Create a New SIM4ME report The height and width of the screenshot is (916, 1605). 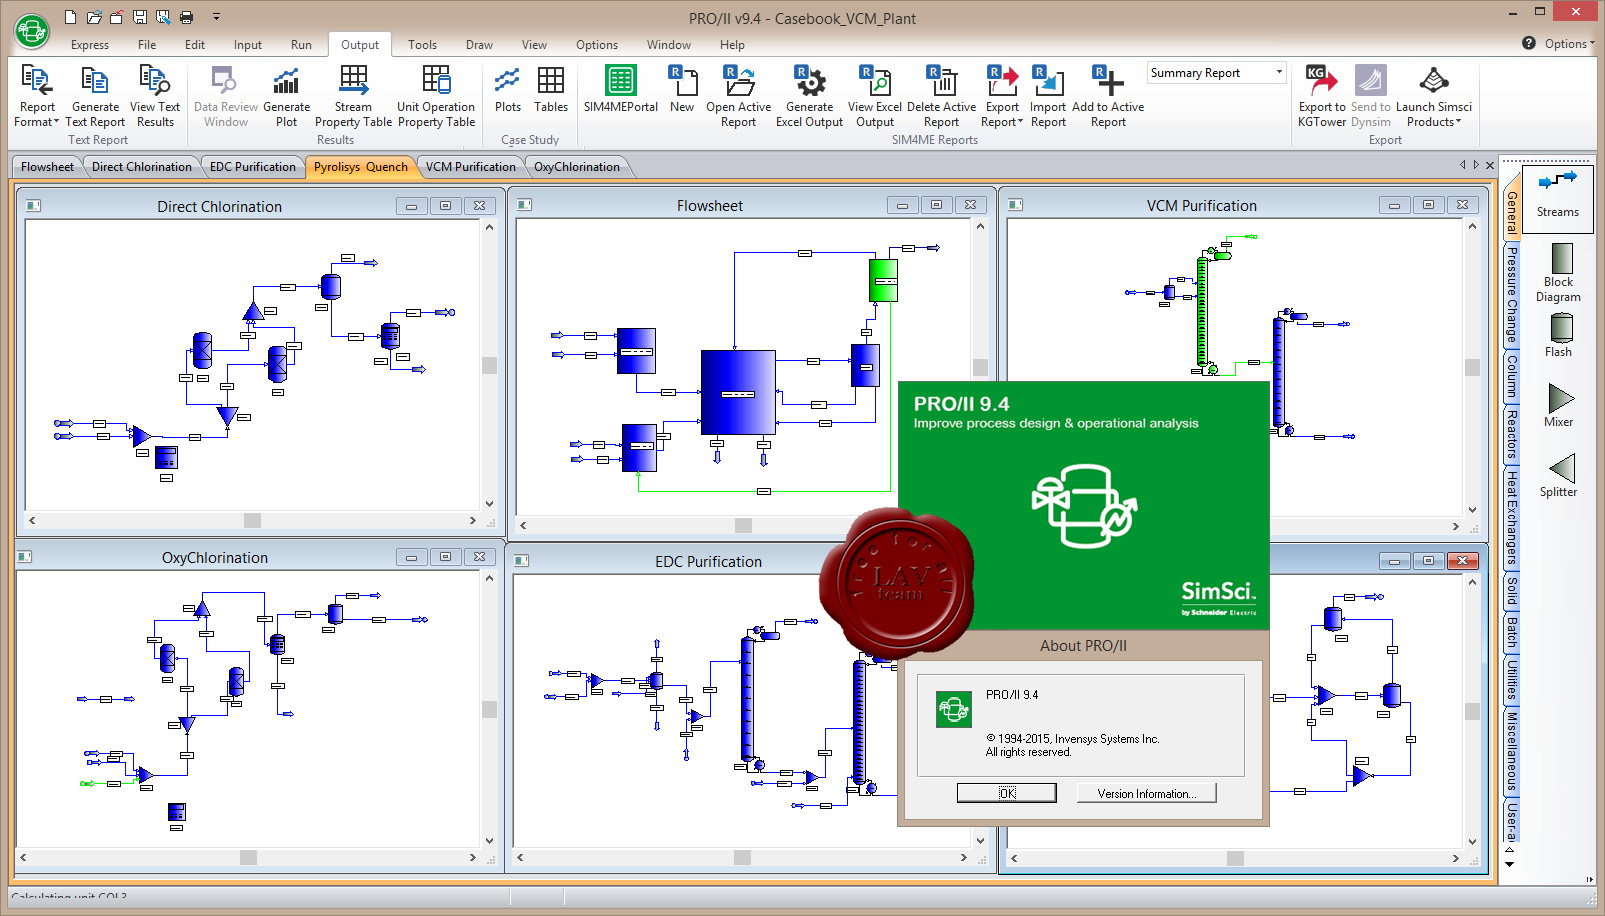[682, 90]
